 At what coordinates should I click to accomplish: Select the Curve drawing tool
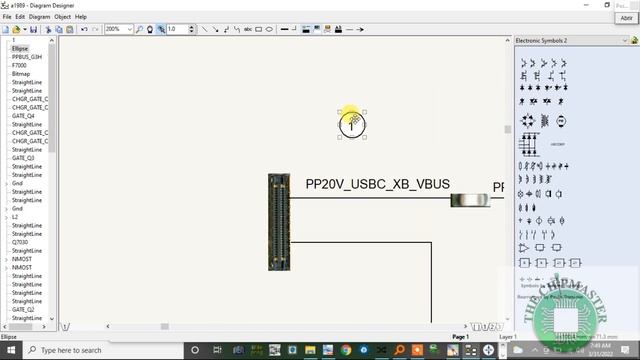click(x=237, y=29)
